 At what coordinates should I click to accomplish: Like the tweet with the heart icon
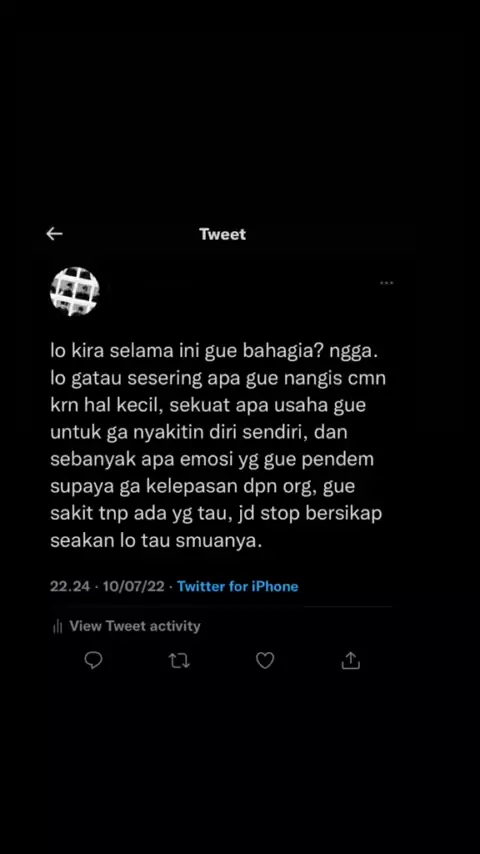[x=265, y=661]
